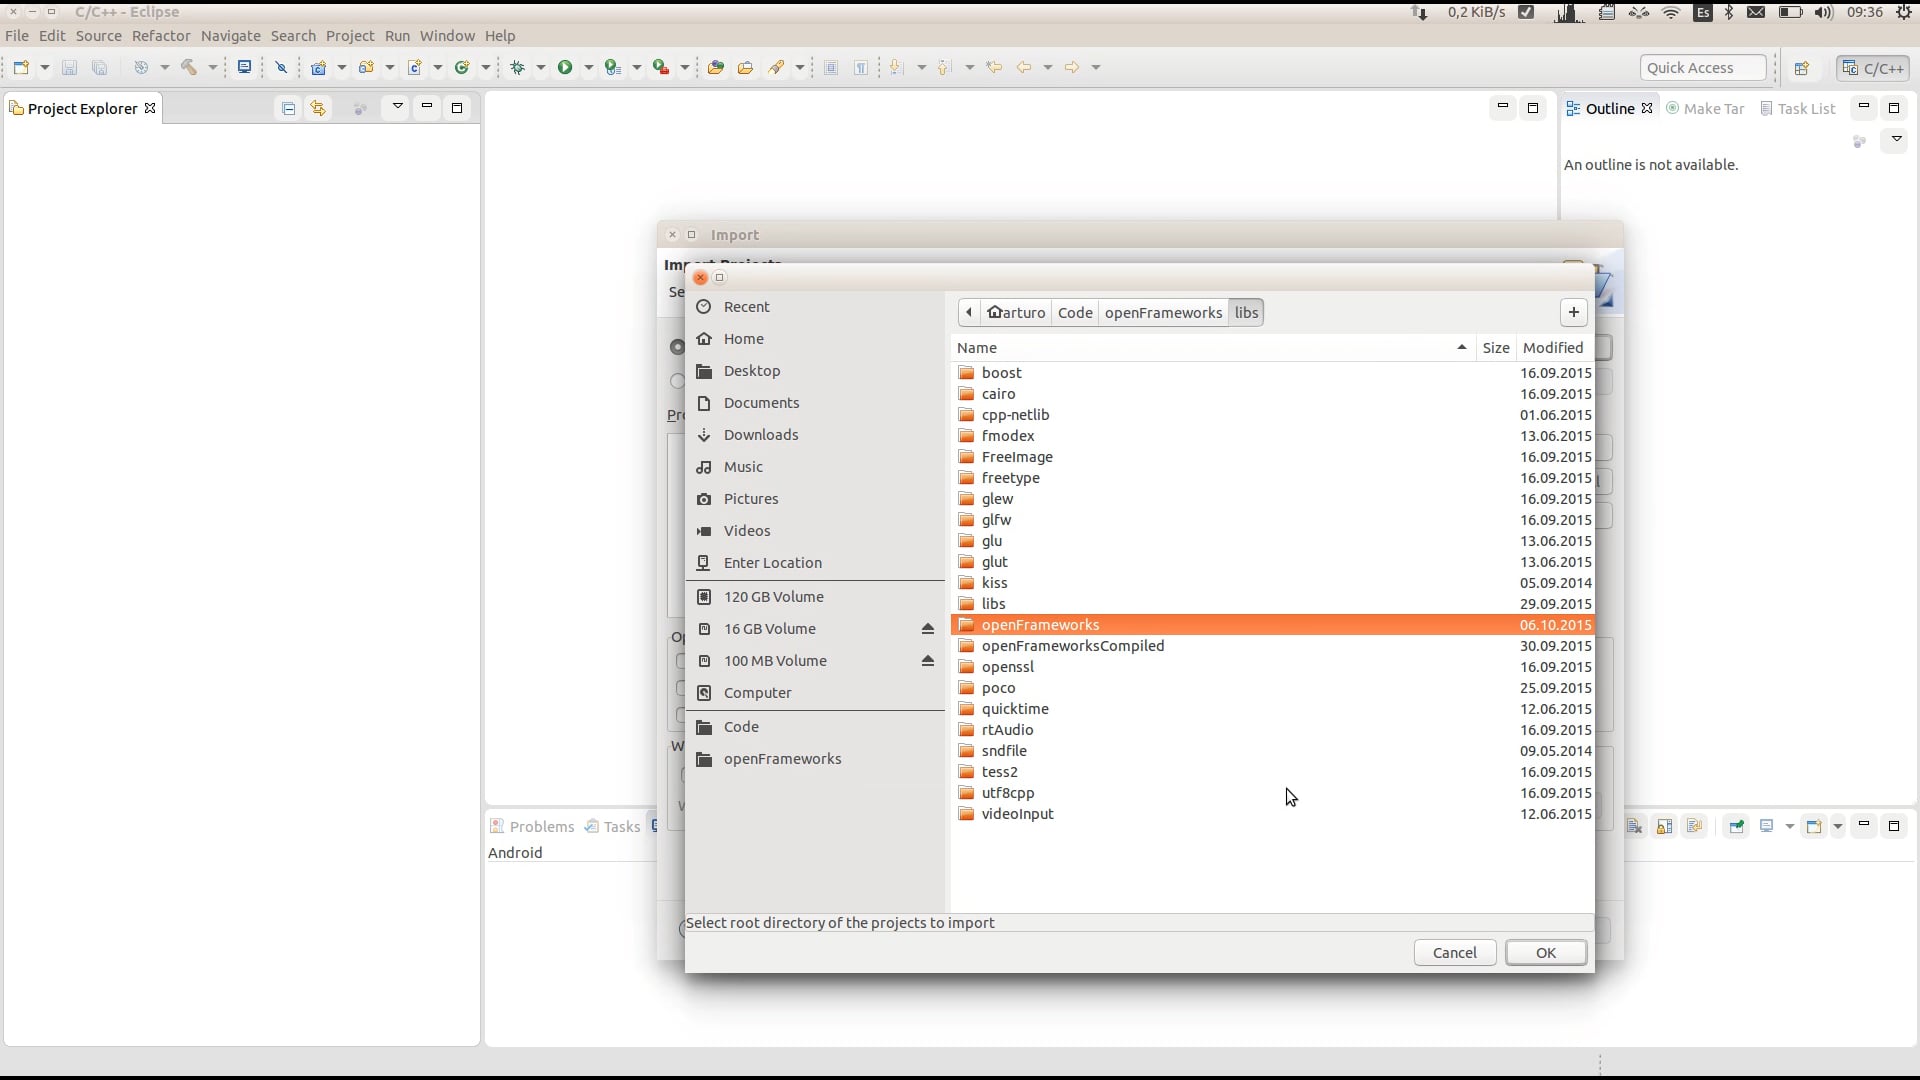Collapse all items in Project Explorer
This screenshot has height=1080, width=1920.
[x=289, y=108]
